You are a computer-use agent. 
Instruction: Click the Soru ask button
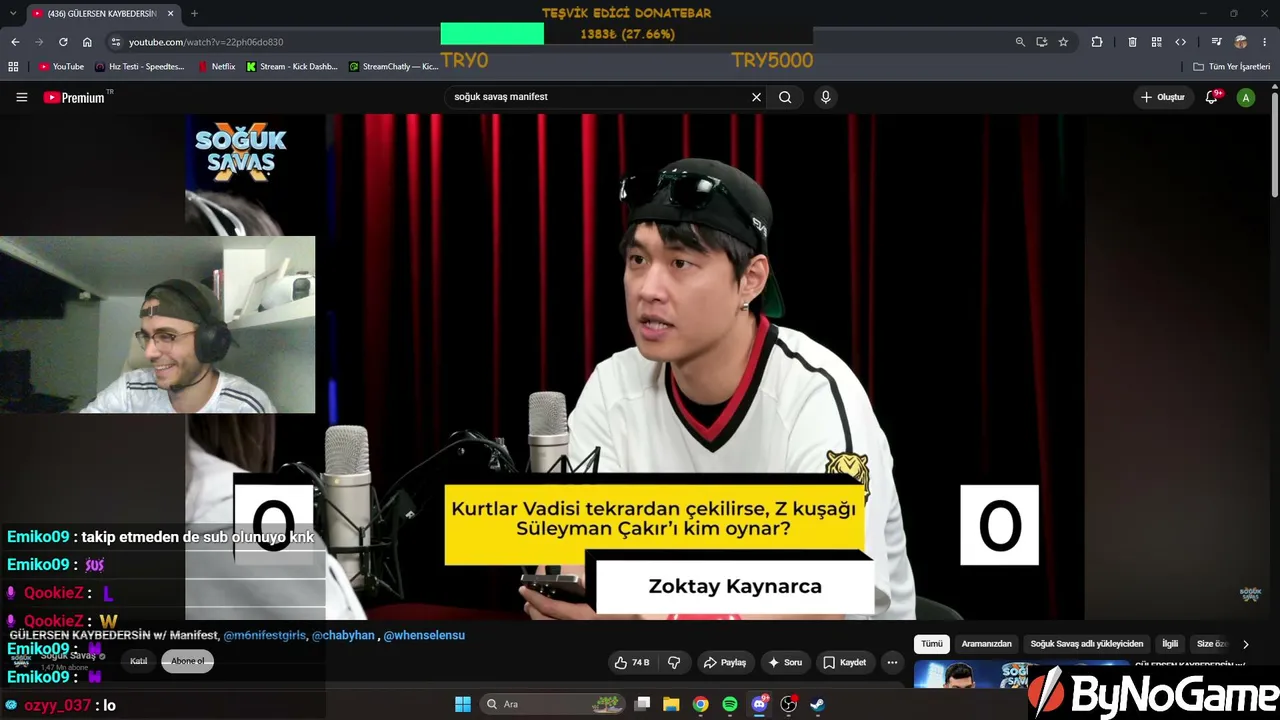coord(785,662)
